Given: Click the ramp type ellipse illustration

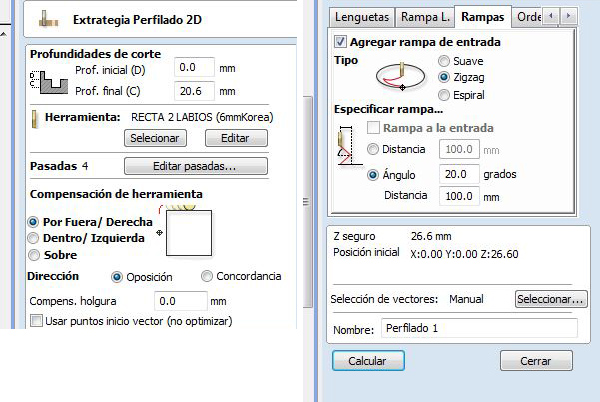Looking at the screenshot, I should [x=400, y=76].
